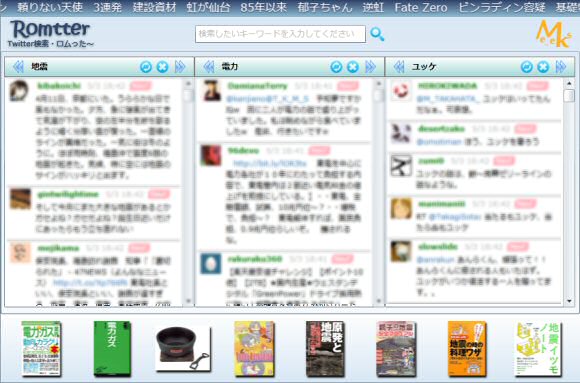The height and width of the screenshot is (383, 580).
Task: Close the 地震 column
Action: [x=162, y=67]
